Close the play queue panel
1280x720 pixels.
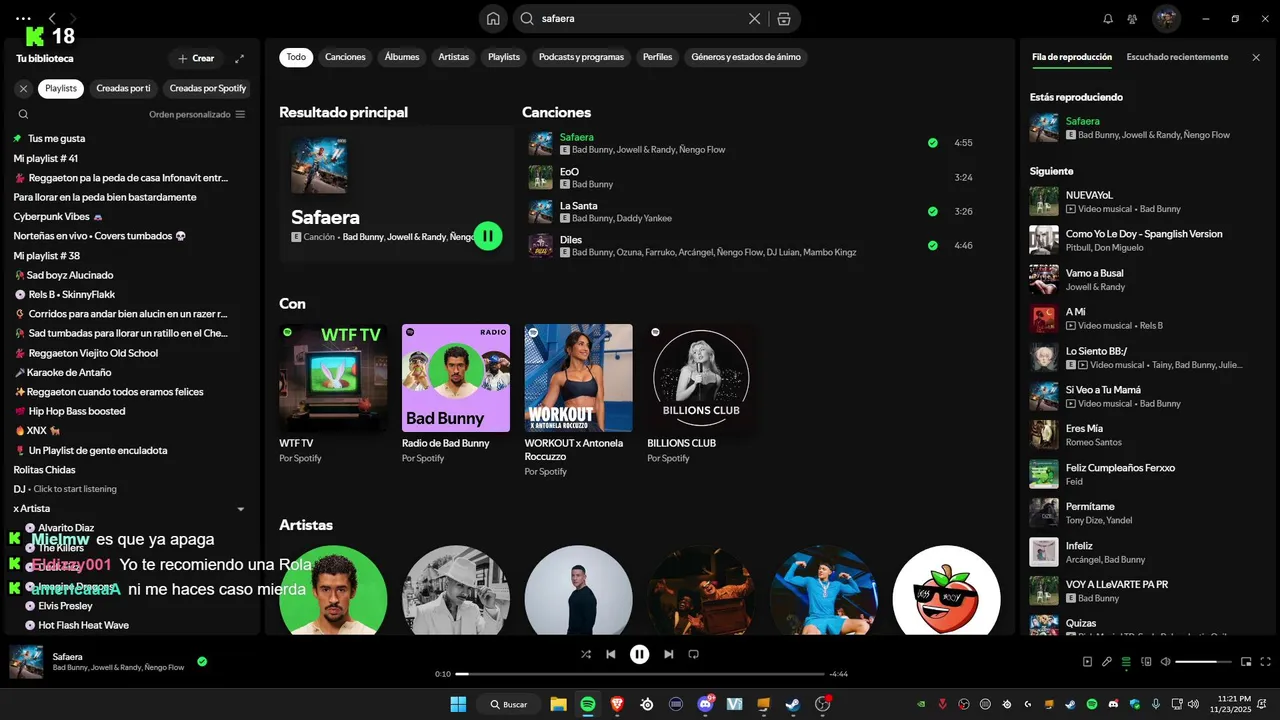[x=1256, y=57]
